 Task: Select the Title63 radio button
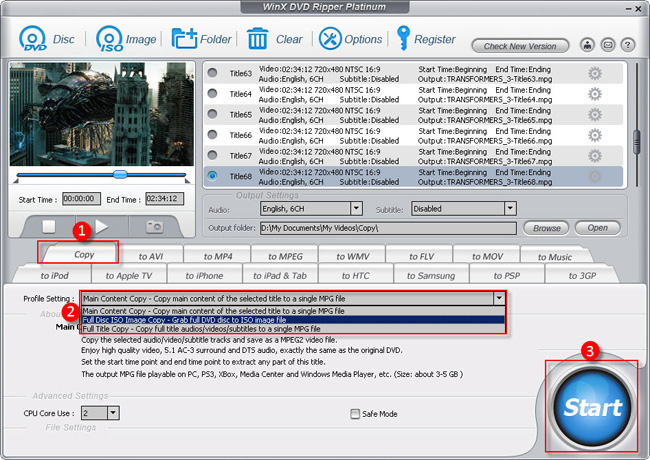click(x=212, y=73)
